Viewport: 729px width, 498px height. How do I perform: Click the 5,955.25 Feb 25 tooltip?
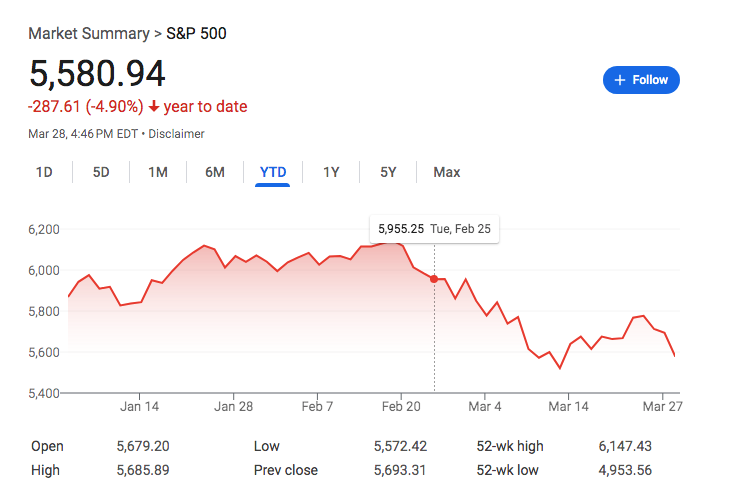pos(434,229)
